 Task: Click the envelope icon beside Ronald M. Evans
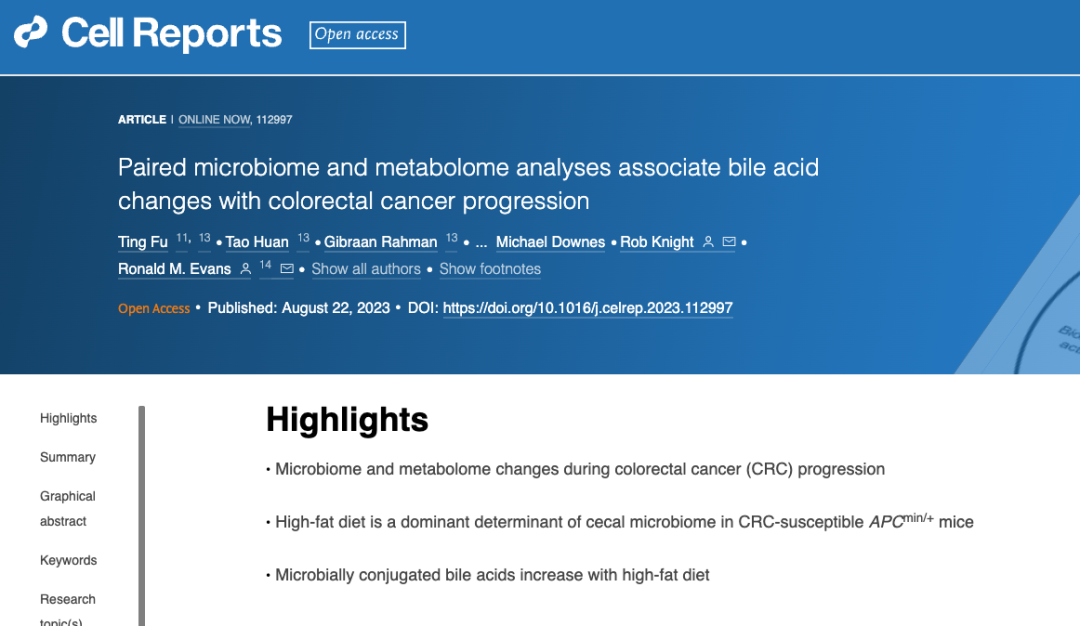click(x=287, y=269)
